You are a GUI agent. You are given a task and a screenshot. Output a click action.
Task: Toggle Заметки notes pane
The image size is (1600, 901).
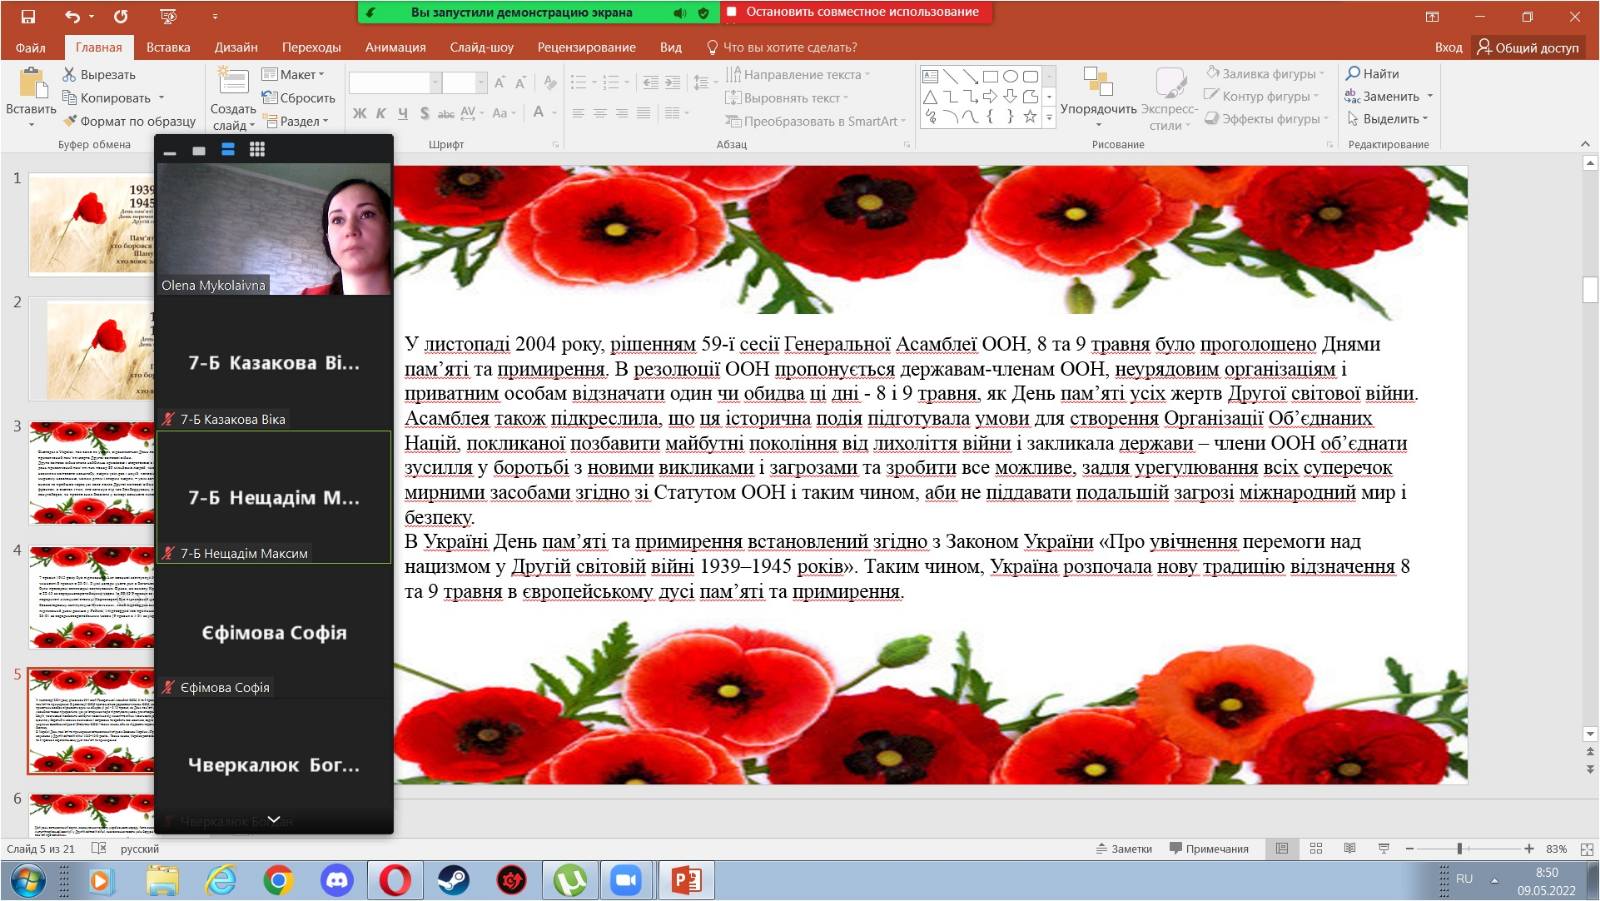[1124, 849]
